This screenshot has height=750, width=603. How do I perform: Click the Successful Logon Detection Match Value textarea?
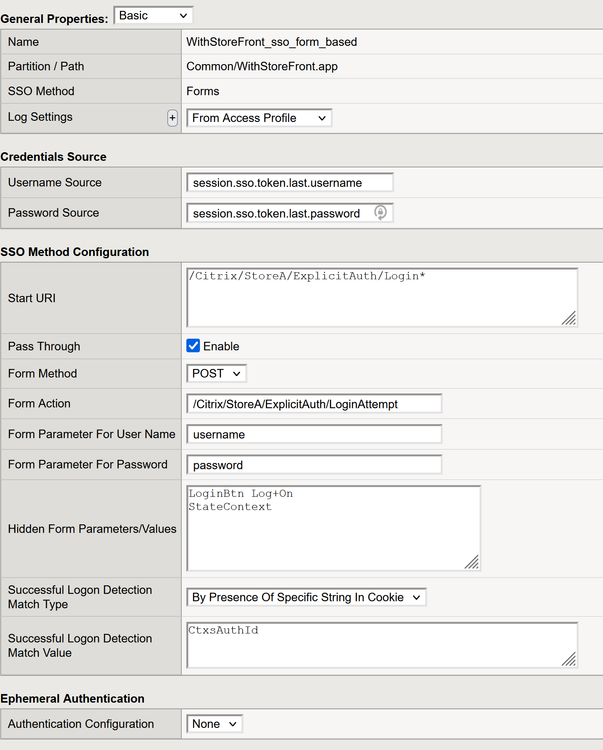click(380, 645)
